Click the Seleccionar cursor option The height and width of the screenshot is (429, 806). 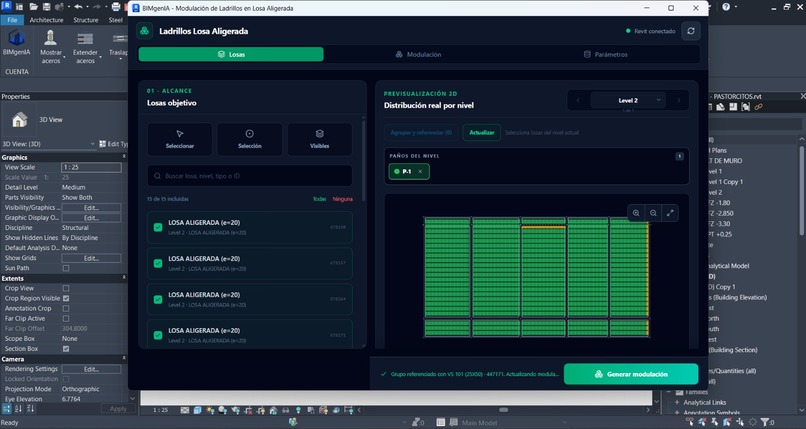pos(180,139)
